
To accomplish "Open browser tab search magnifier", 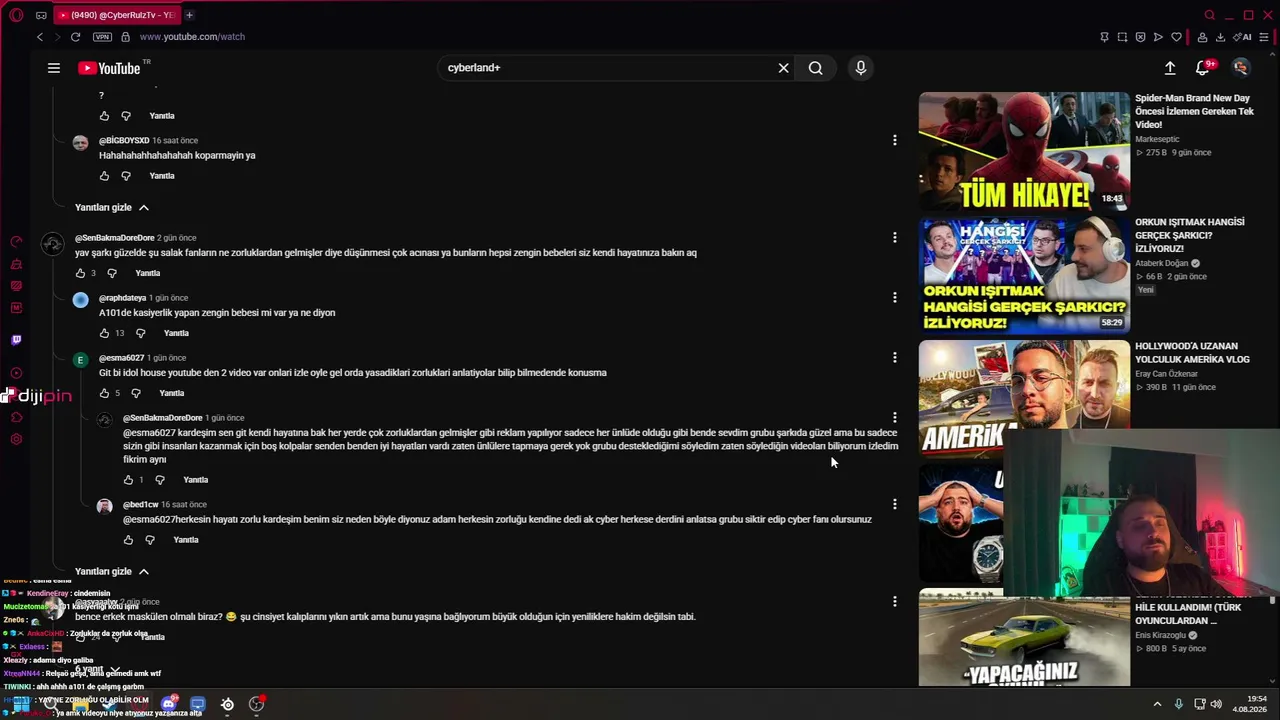I will 1209,15.
